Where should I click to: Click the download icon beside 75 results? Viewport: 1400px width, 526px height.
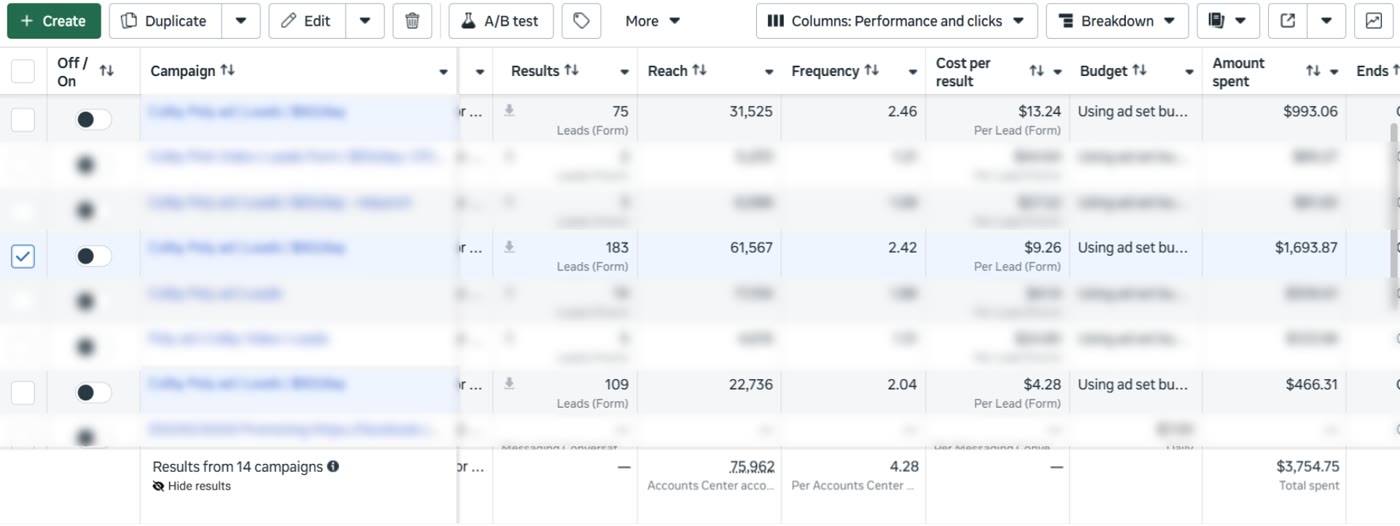click(509, 110)
